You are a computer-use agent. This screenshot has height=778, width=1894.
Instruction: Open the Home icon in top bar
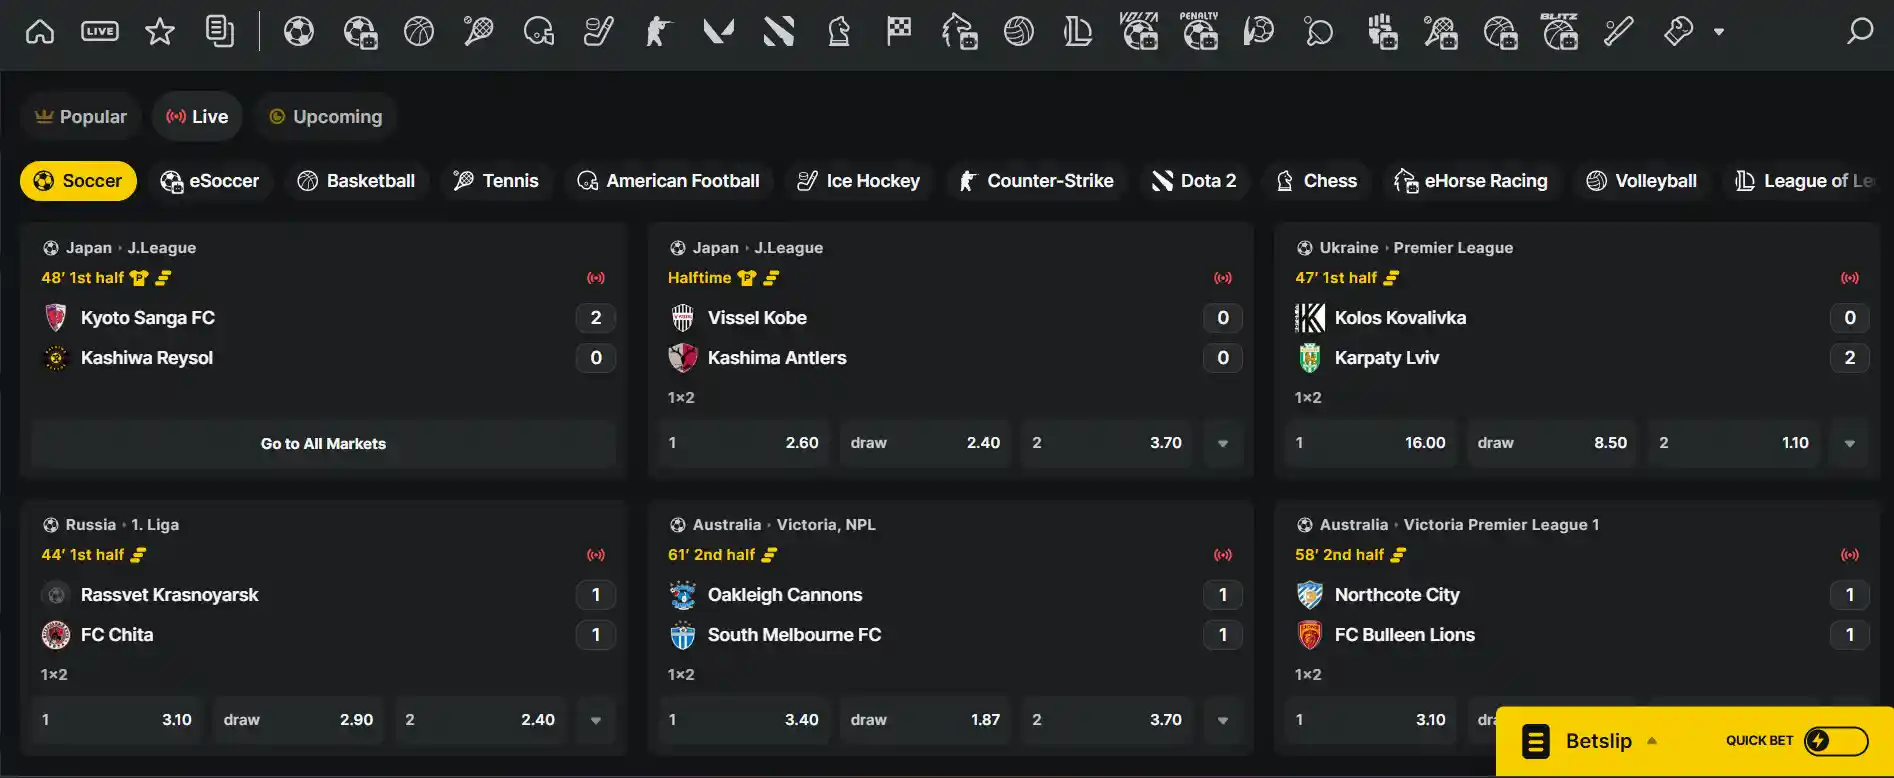40,32
